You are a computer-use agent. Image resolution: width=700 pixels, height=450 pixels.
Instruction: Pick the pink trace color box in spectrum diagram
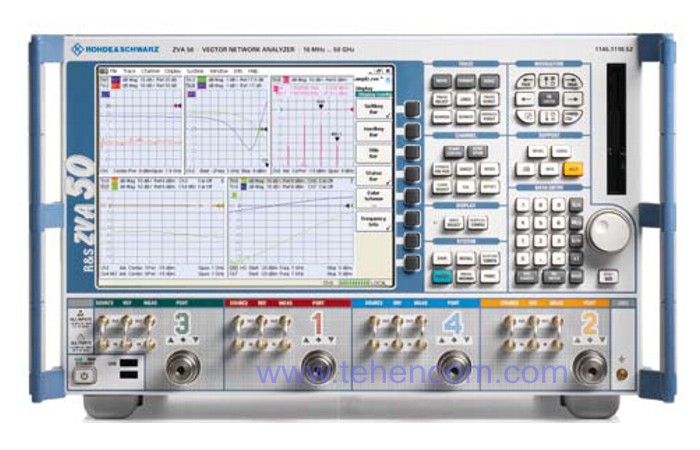285,80
